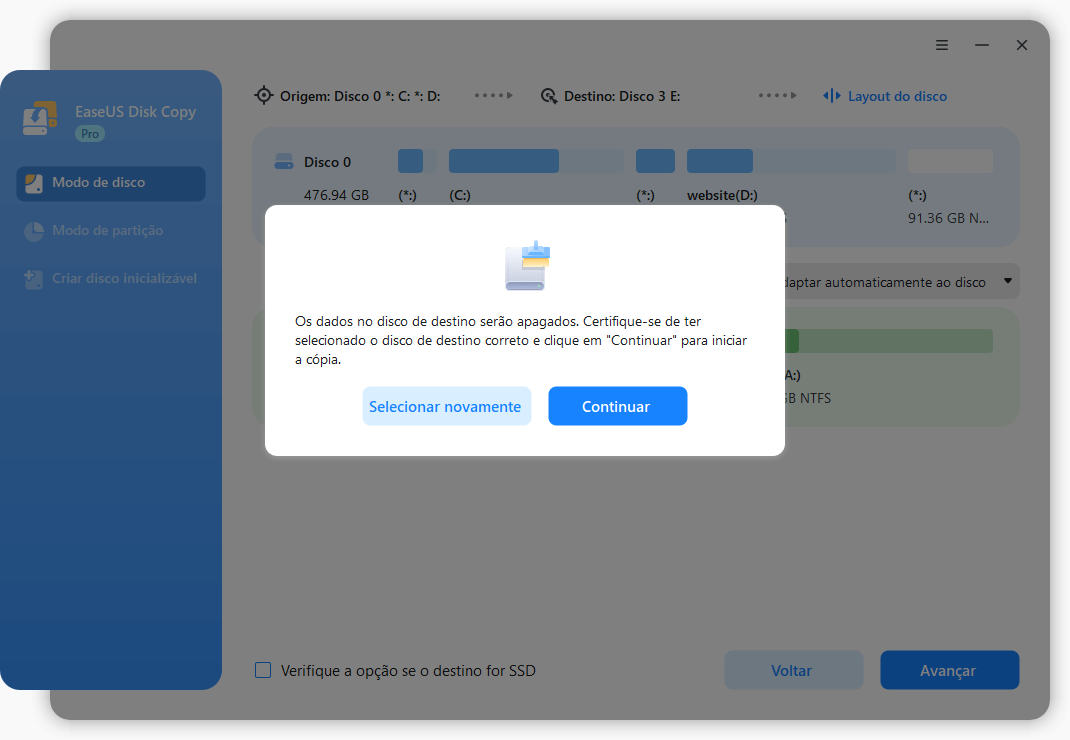The width and height of the screenshot is (1070, 740).
Task: Expand the arrows after Origem: Disco 0
Action: point(493,95)
